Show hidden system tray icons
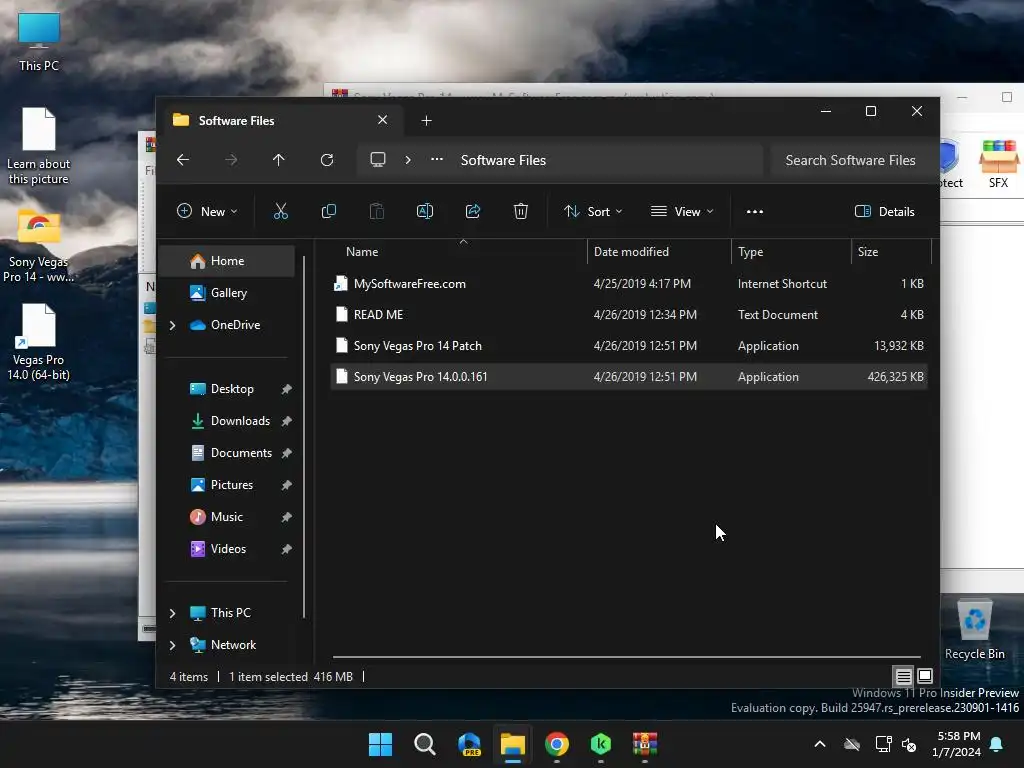This screenshot has width=1024, height=768. (x=820, y=744)
